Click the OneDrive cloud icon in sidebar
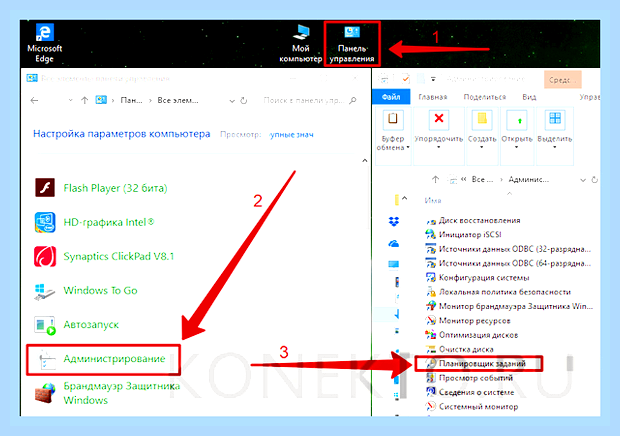The height and width of the screenshot is (436, 620). pyautogui.click(x=394, y=243)
